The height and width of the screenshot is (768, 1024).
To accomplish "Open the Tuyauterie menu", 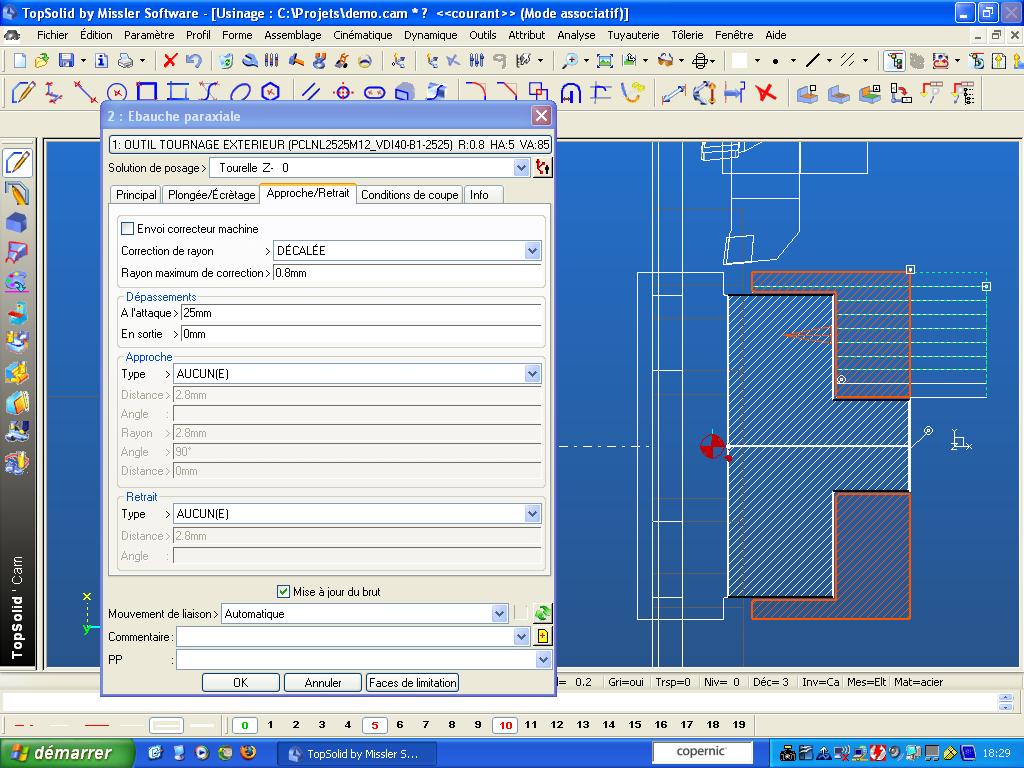I will [x=633, y=35].
